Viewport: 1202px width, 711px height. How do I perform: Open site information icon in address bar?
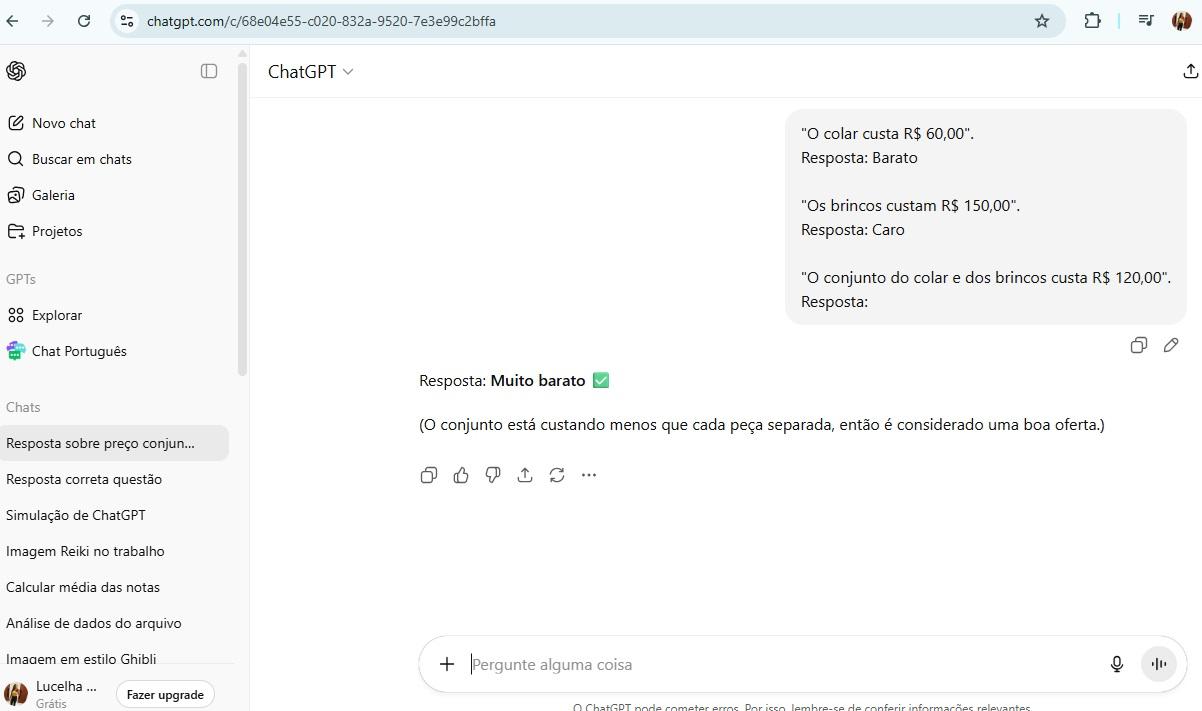click(x=126, y=20)
